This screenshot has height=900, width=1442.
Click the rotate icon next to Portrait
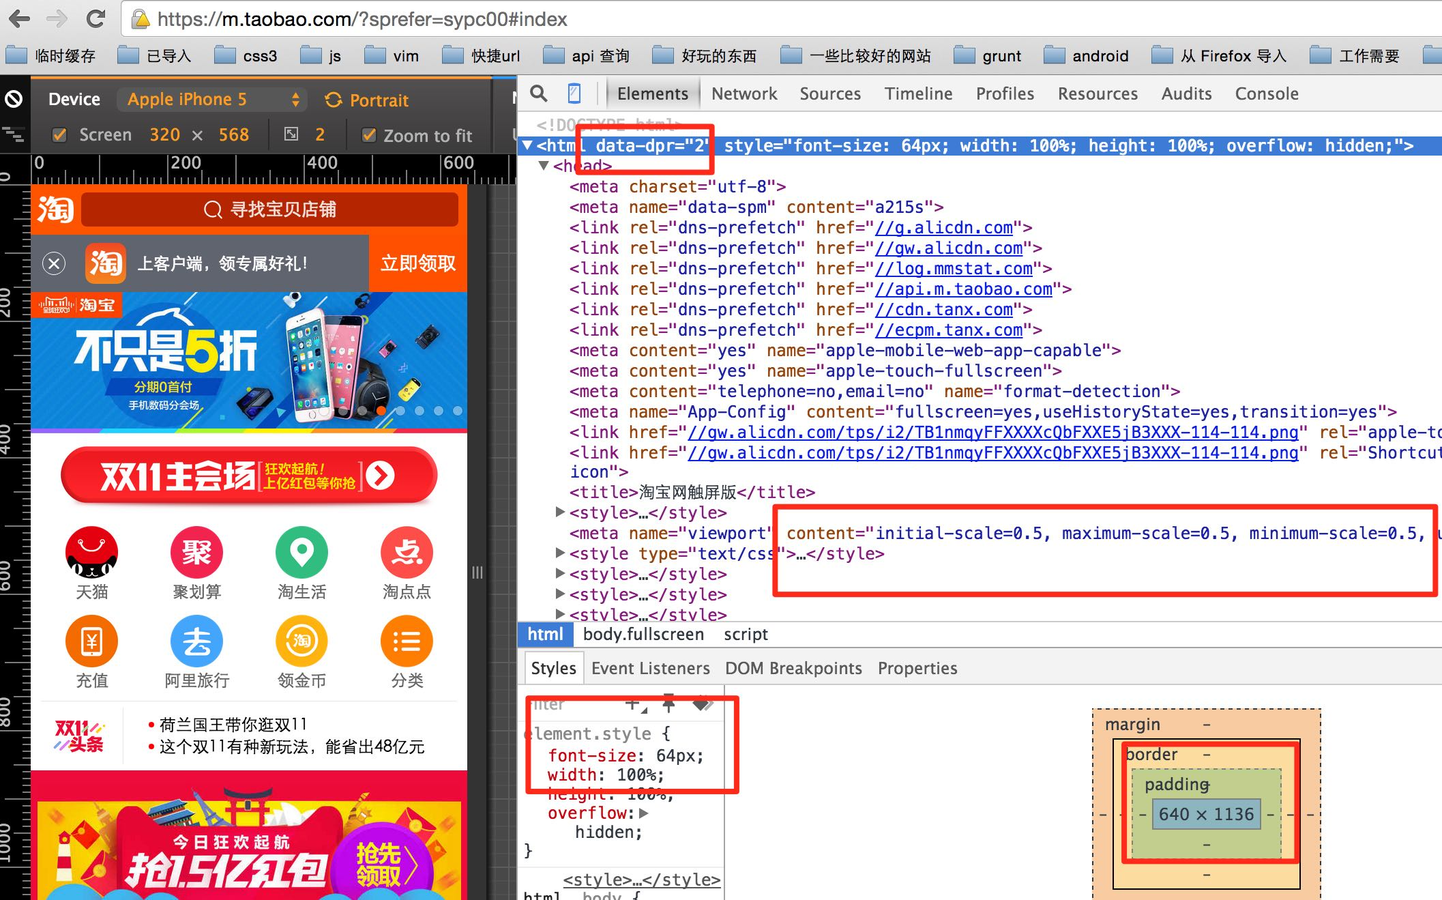click(333, 100)
